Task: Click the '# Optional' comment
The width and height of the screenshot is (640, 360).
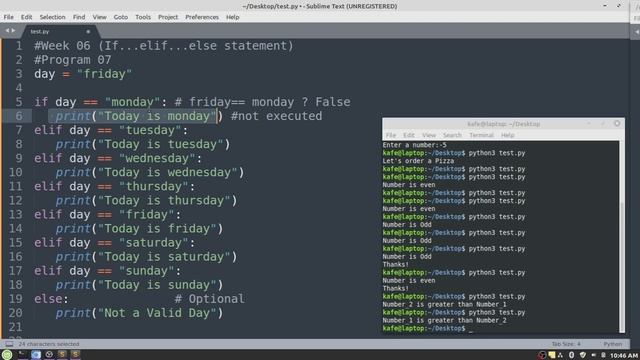Action: click(209, 299)
